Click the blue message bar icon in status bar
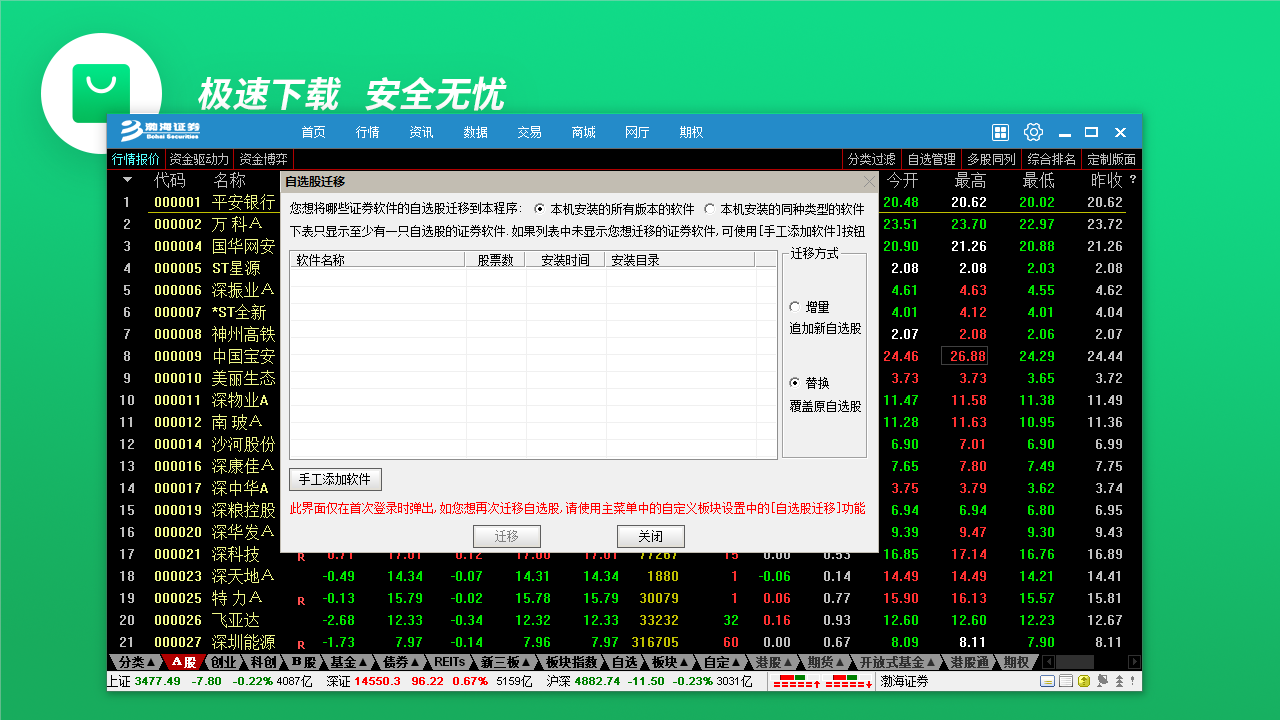The image size is (1280, 720). (1047, 681)
